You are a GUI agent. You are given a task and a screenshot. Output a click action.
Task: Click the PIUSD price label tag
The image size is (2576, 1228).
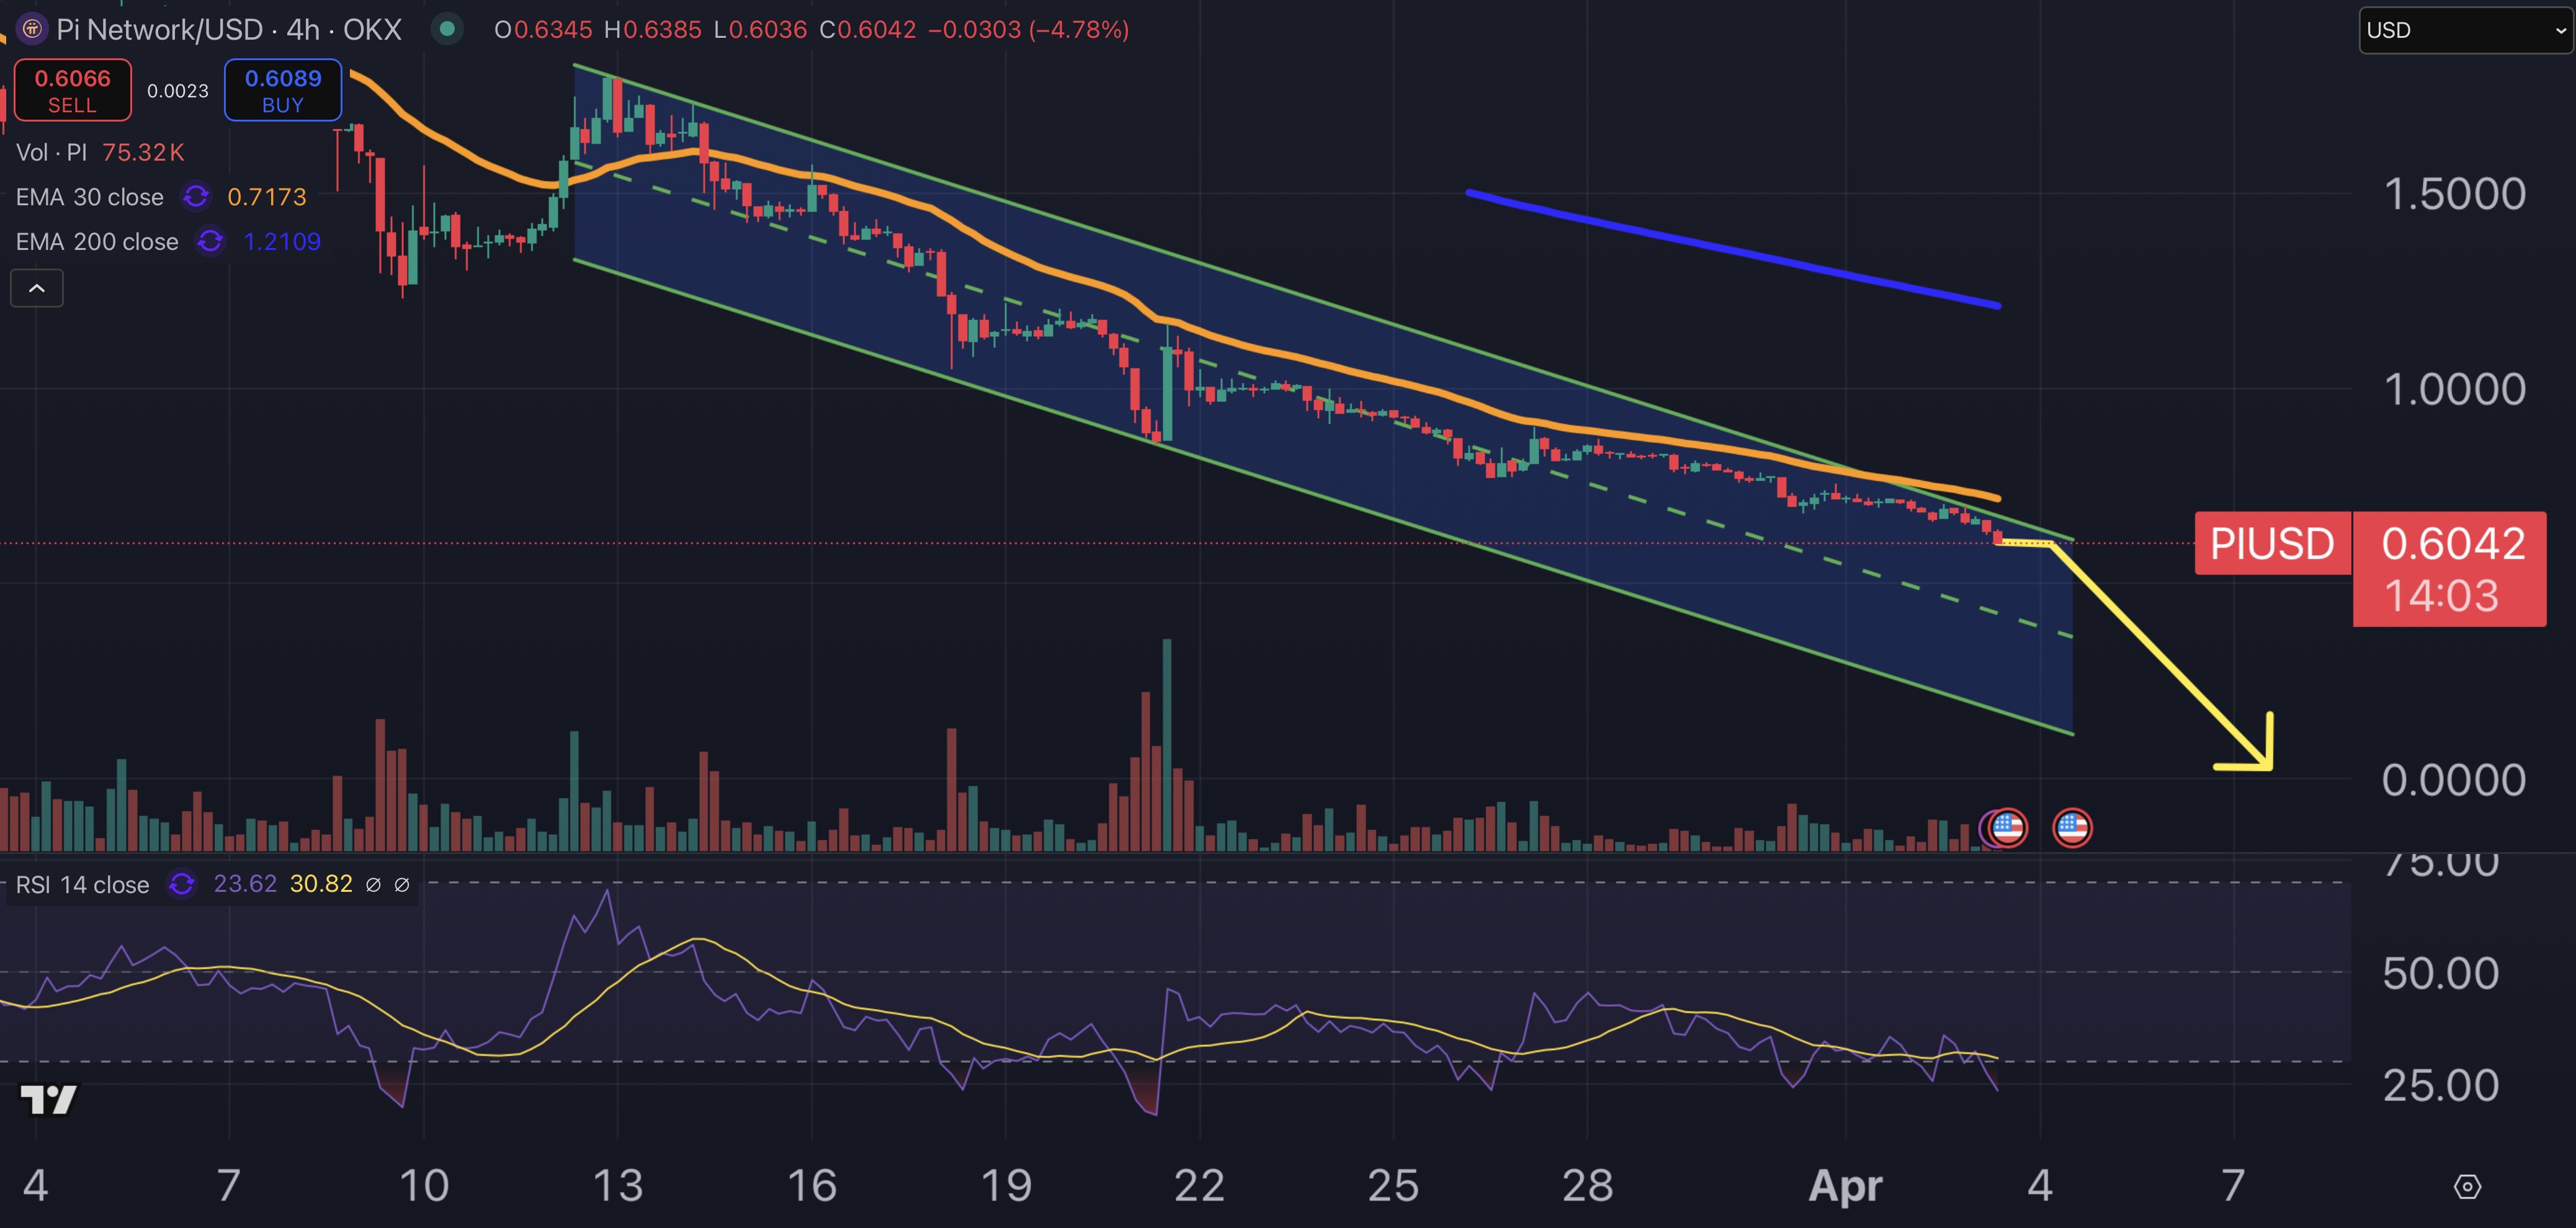(x=2272, y=543)
